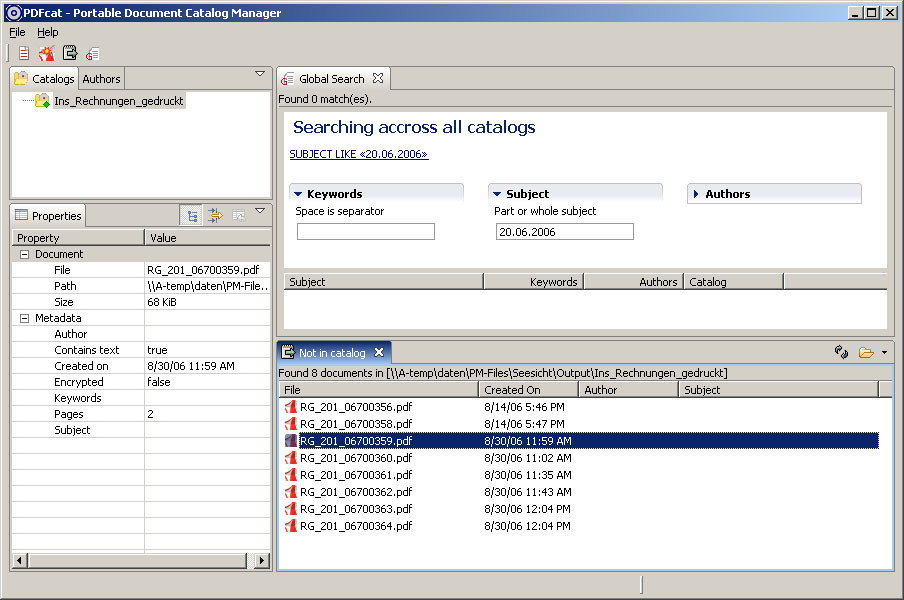Click the PDF icon of RG_201_06700361.pdf
The image size is (904, 600).
pos(291,475)
